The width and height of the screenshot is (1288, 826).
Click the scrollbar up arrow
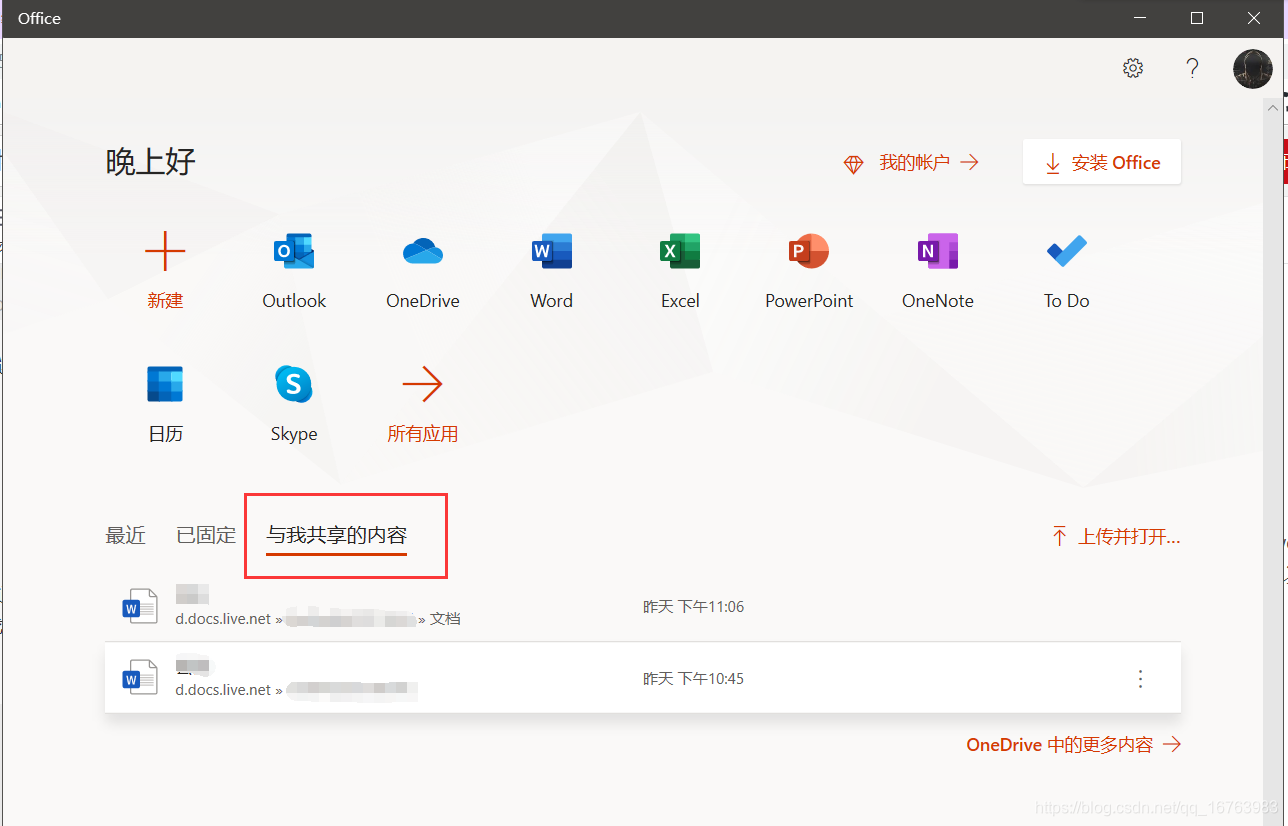pos(1274,106)
